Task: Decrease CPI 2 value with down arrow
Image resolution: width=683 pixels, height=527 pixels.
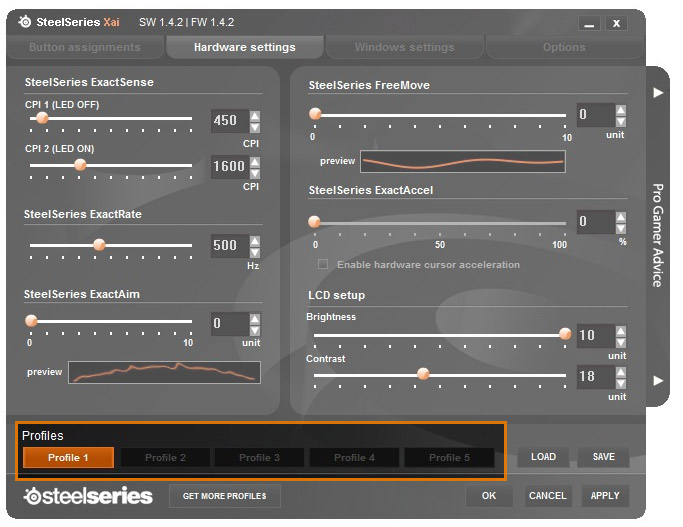Action: tap(255, 173)
